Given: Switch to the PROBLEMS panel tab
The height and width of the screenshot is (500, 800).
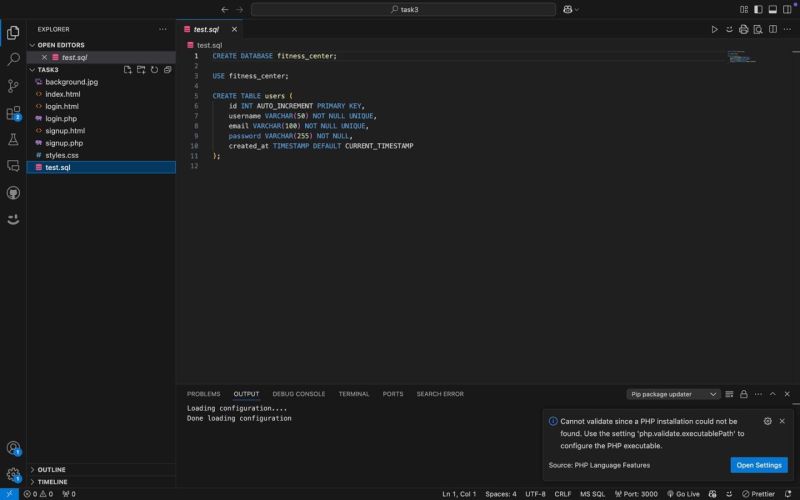Looking at the screenshot, I should 203,394.
